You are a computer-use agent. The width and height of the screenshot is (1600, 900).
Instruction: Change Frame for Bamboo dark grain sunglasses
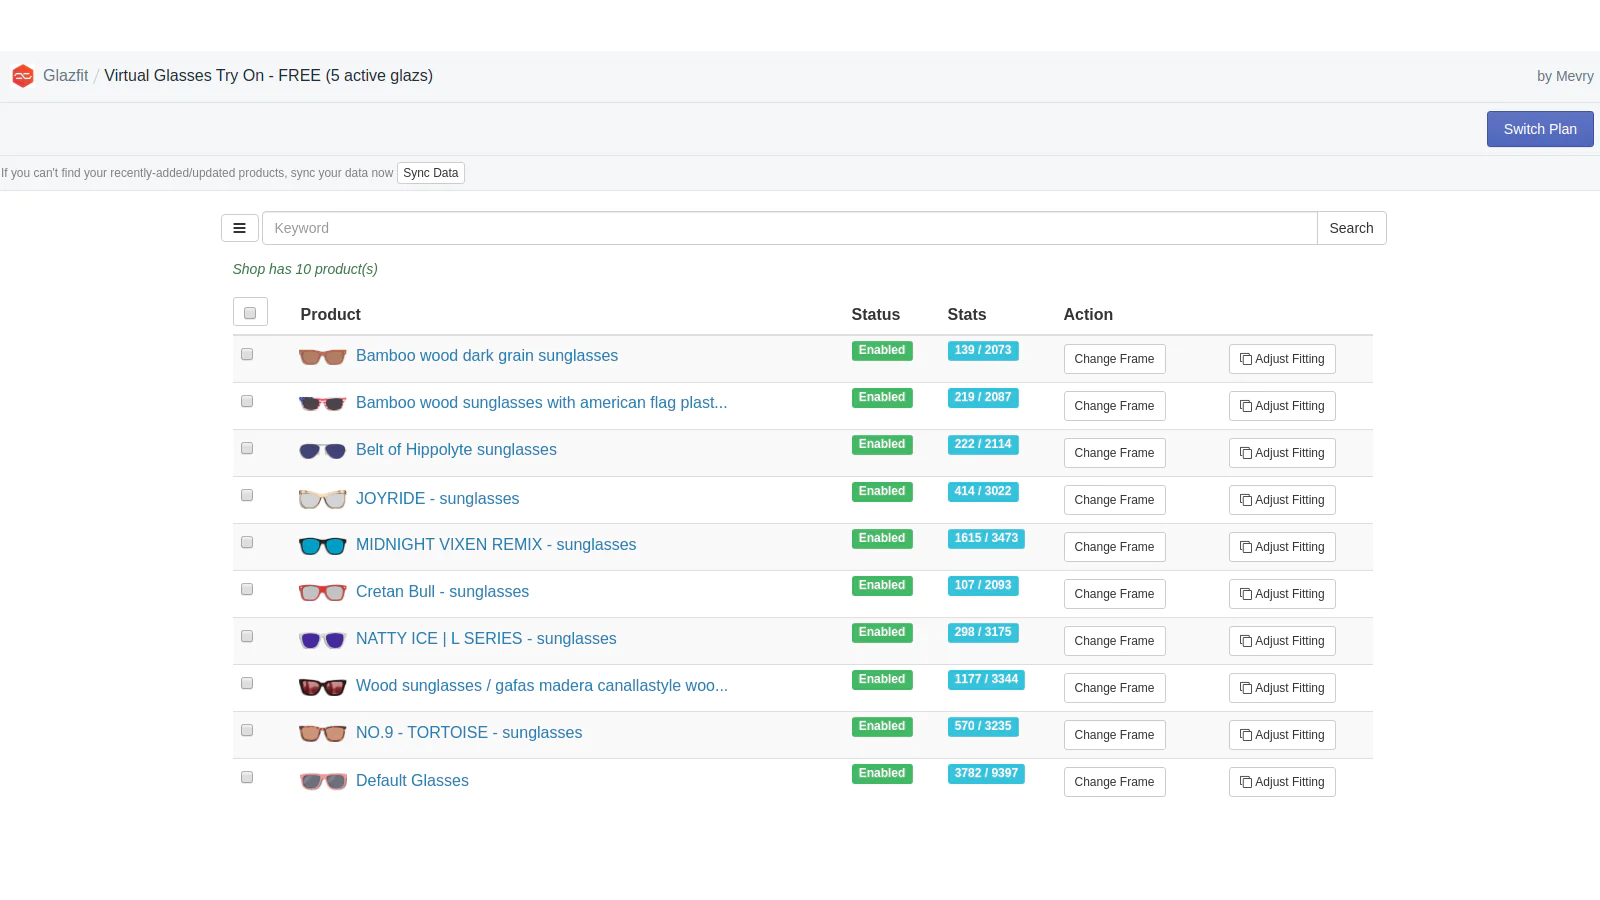(x=1114, y=359)
